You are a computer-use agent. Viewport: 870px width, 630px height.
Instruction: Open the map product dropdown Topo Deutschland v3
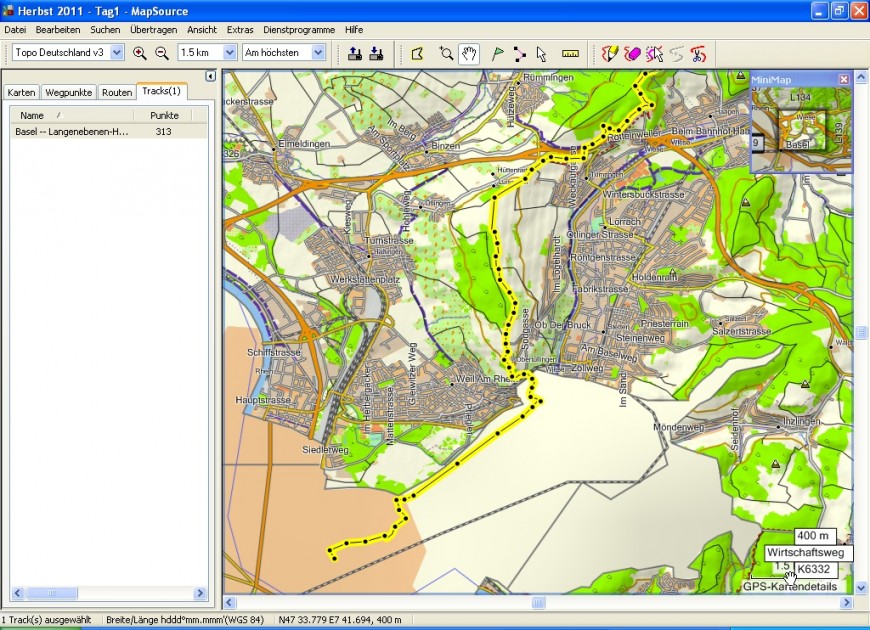pos(117,53)
